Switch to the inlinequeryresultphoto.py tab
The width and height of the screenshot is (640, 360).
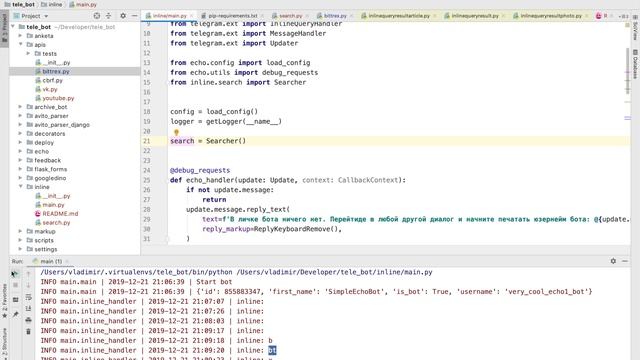click(x=551, y=16)
